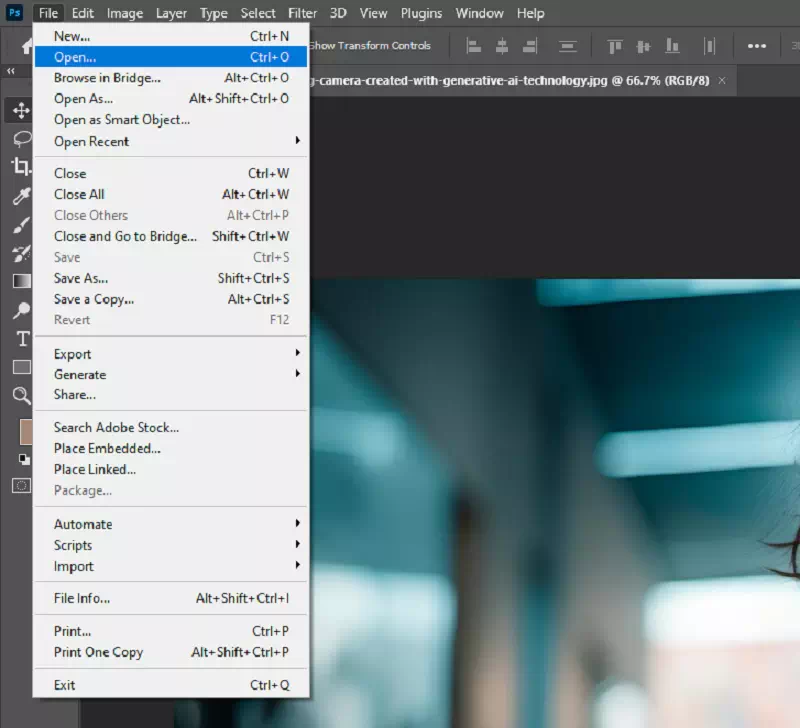Open the Image menu
This screenshot has width=800, height=728.
[x=124, y=13]
